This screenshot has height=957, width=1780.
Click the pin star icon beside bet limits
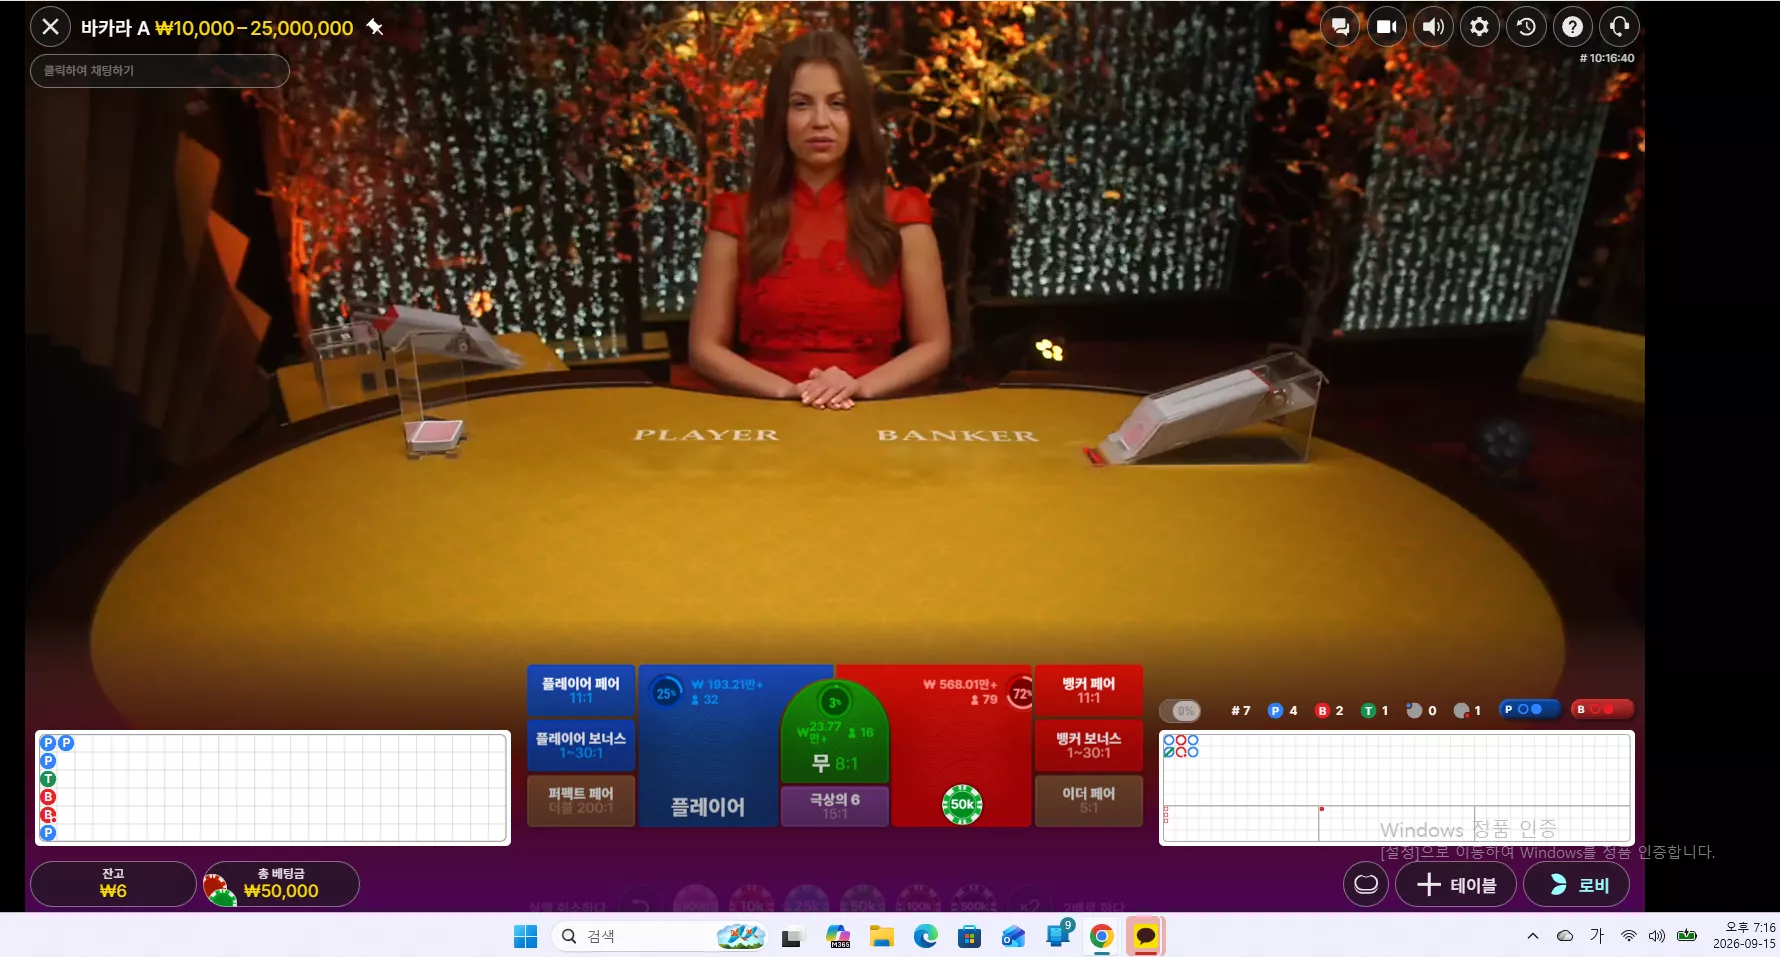(375, 27)
